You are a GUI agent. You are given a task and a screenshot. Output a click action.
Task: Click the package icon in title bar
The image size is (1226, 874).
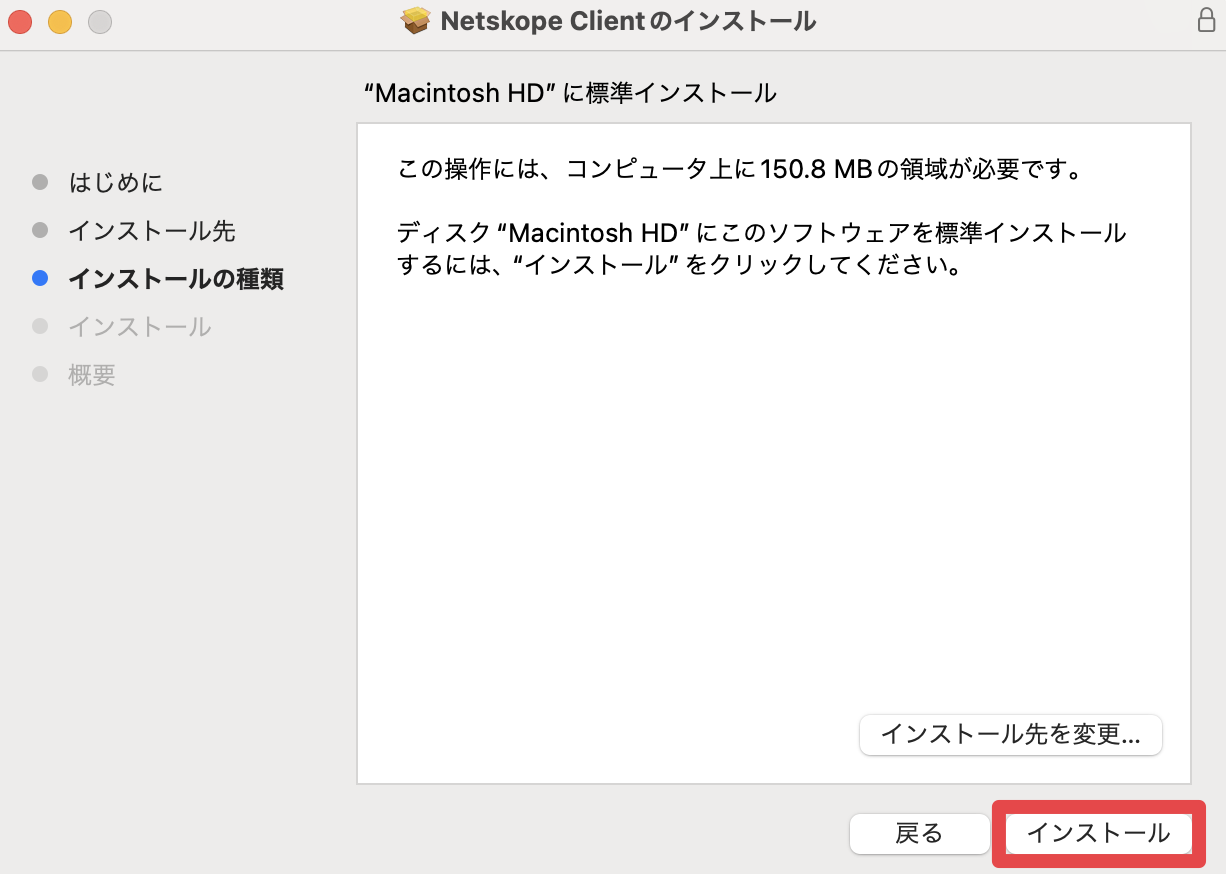pos(415,20)
